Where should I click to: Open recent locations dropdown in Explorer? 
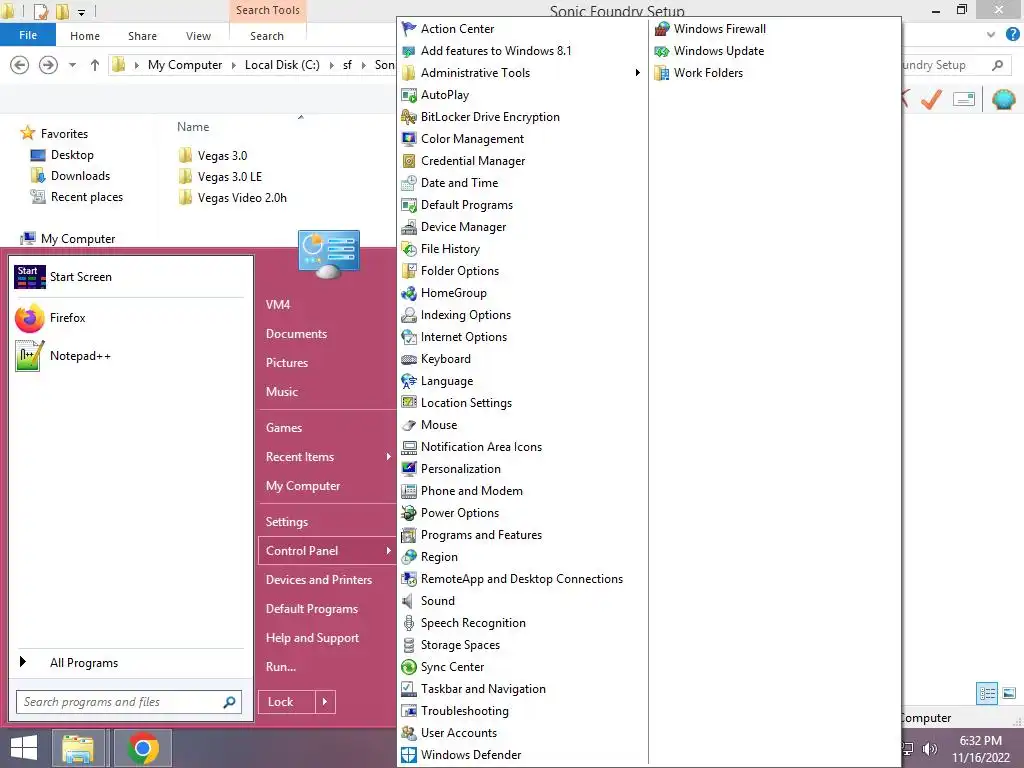click(x=72, y=65)
